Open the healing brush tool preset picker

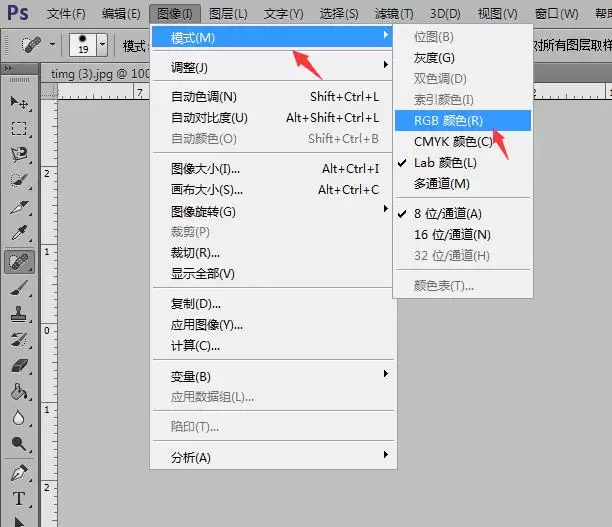tap(52, 45)
